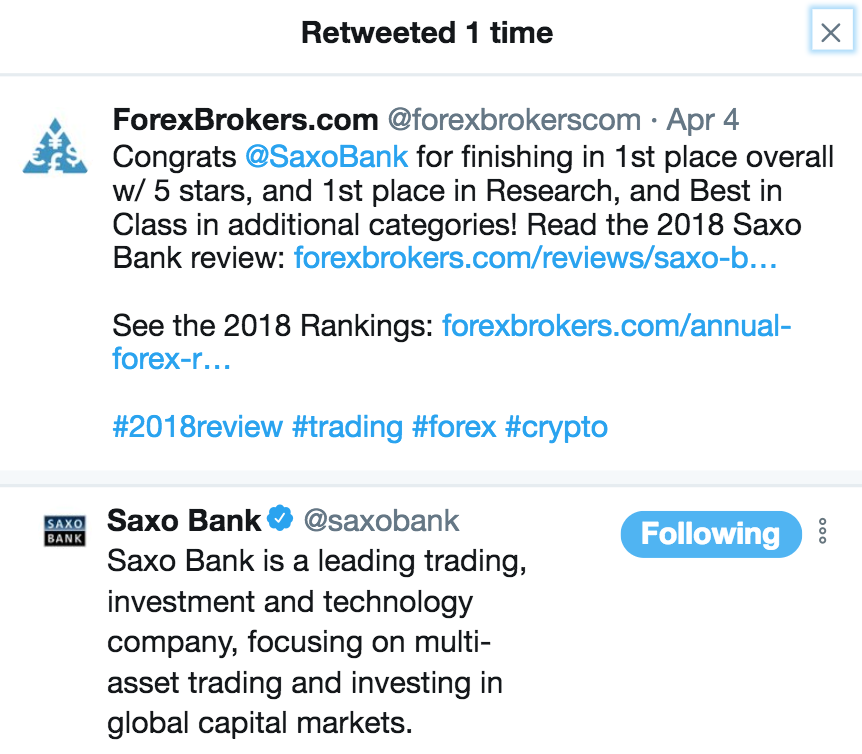Open the Apr 4 tweet timestamp
The width and height of the screenshot is (862, 754).
(x=702, y=121)
